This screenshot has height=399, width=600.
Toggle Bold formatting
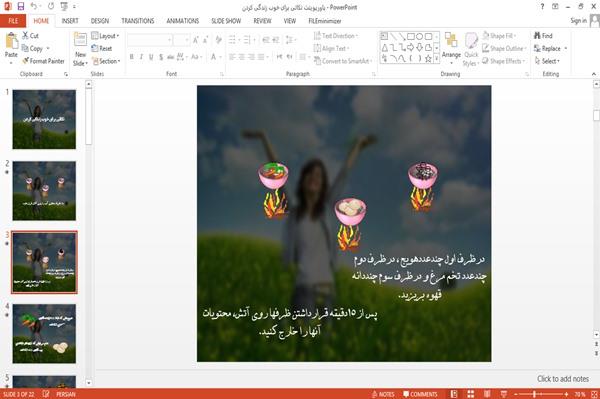coord(132,57)
